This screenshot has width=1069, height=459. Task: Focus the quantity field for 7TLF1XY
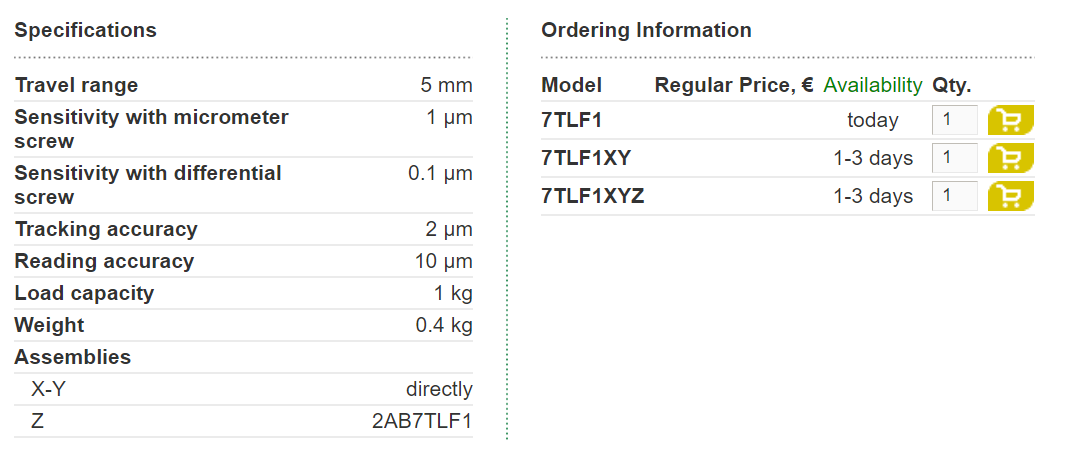click(954, 158)
